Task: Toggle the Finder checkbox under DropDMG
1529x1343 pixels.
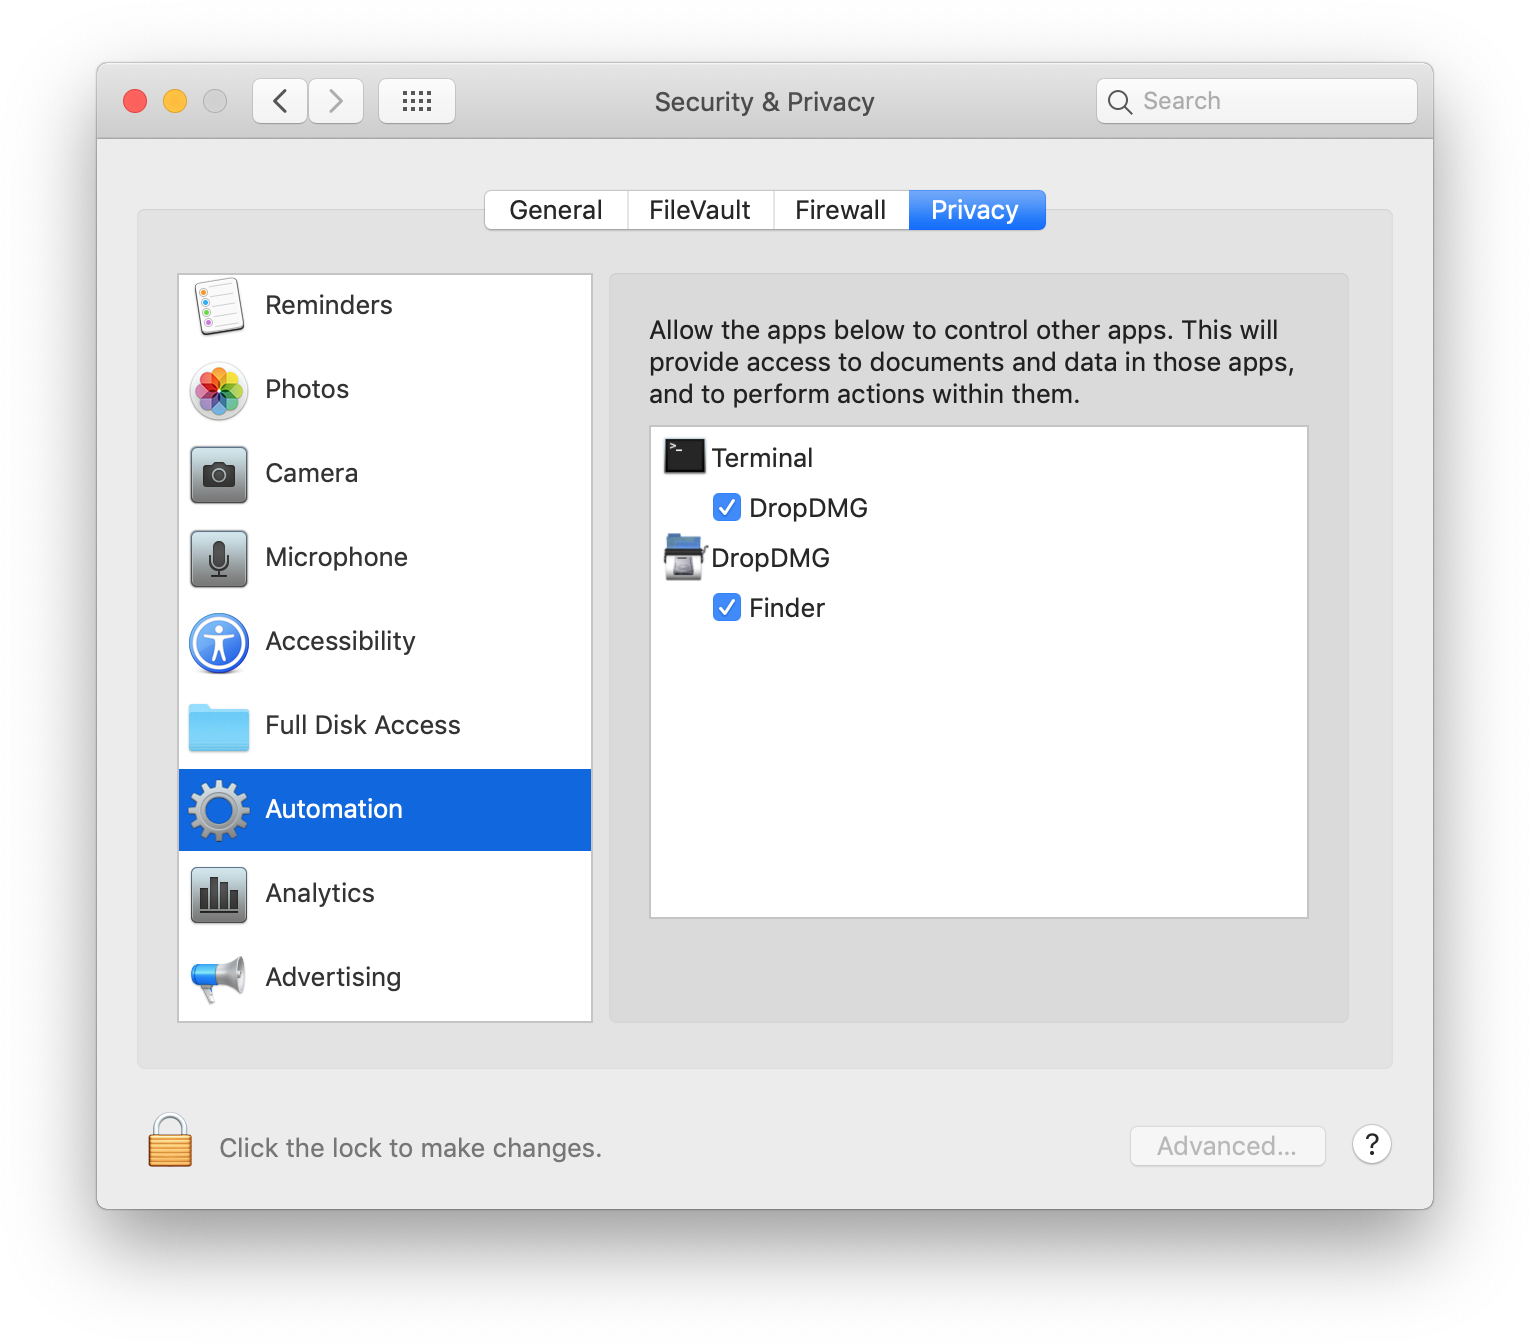Action: pyautogui.click(x=727, y=608)
